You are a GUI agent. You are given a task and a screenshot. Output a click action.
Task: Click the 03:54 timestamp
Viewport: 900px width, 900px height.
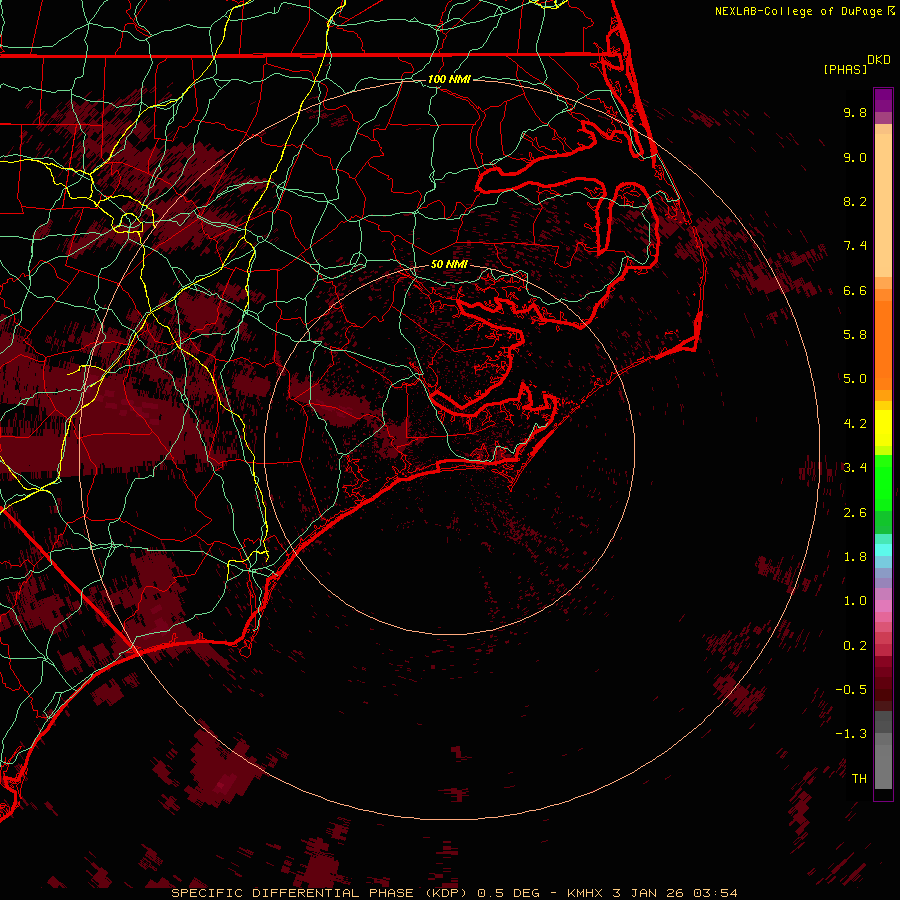coord(715,893)
